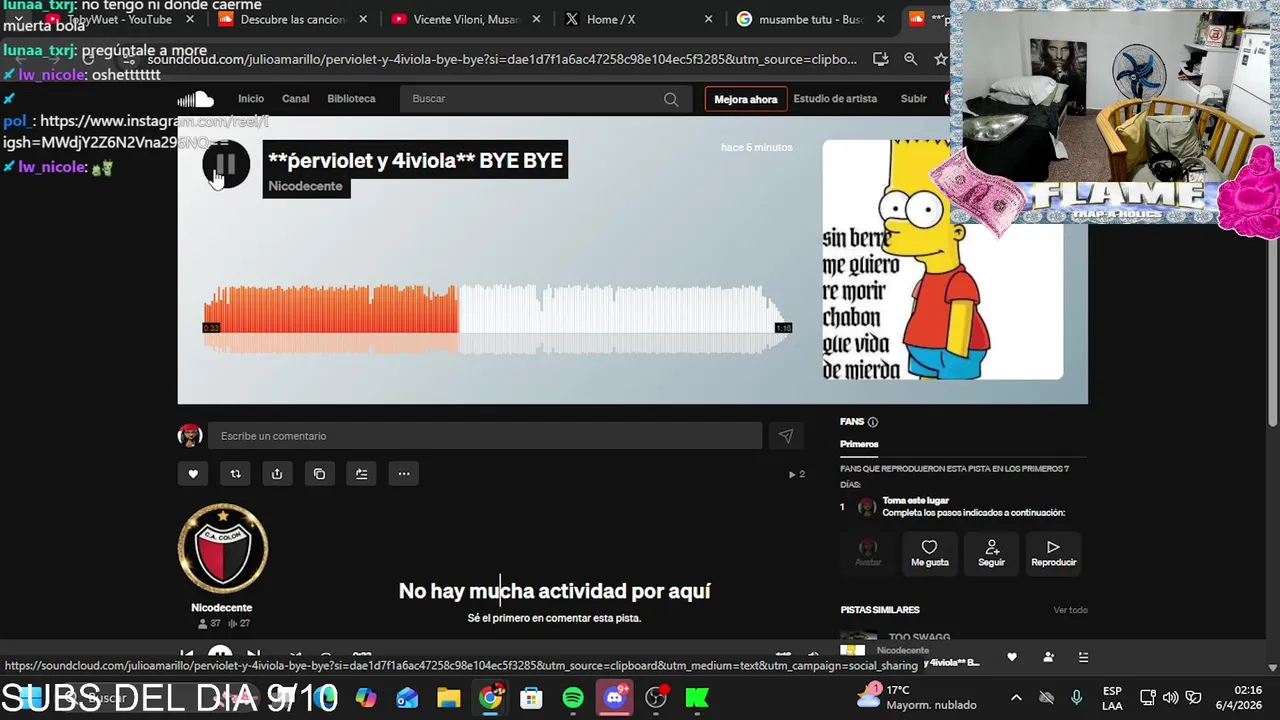Click the Mejora ahora upgrade button
The width and height of the screenshot is (1280, 720).
point(746,99)
